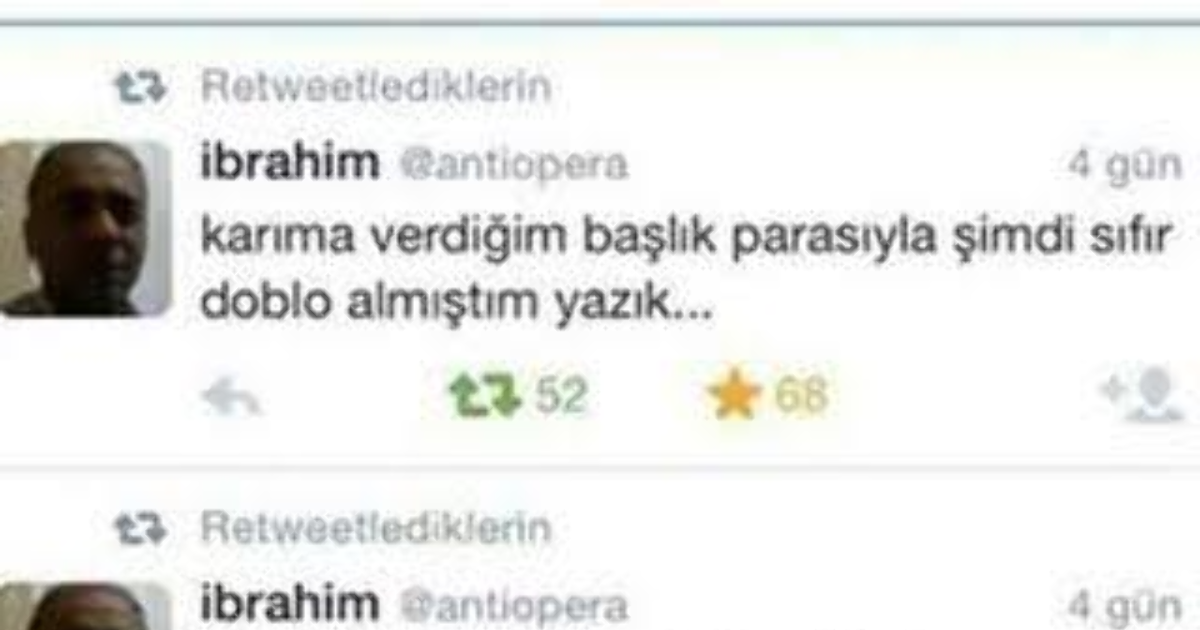Image resolution: width=1200 pixels, height=630 pixels.
Task: Open the tweet text about başlık parası
Action: coord(686,273)
